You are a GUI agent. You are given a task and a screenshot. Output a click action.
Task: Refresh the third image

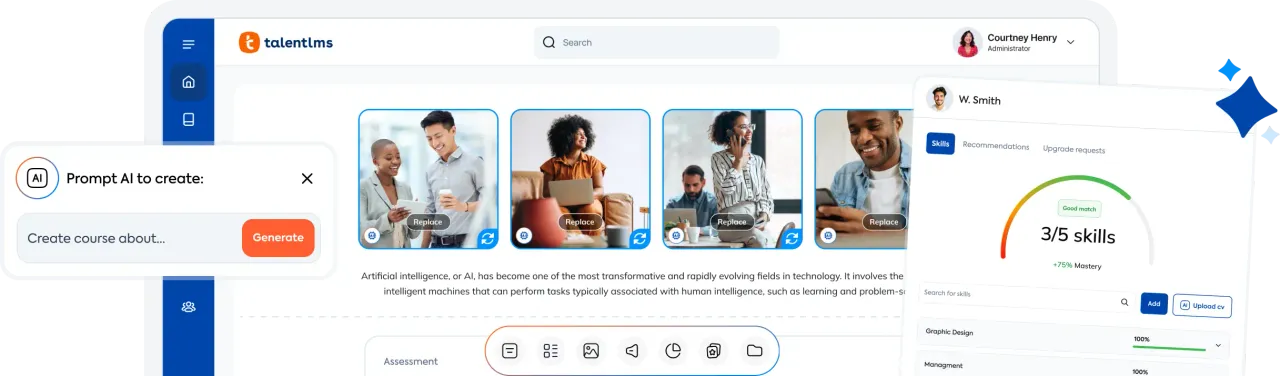(x=791, y=238)
